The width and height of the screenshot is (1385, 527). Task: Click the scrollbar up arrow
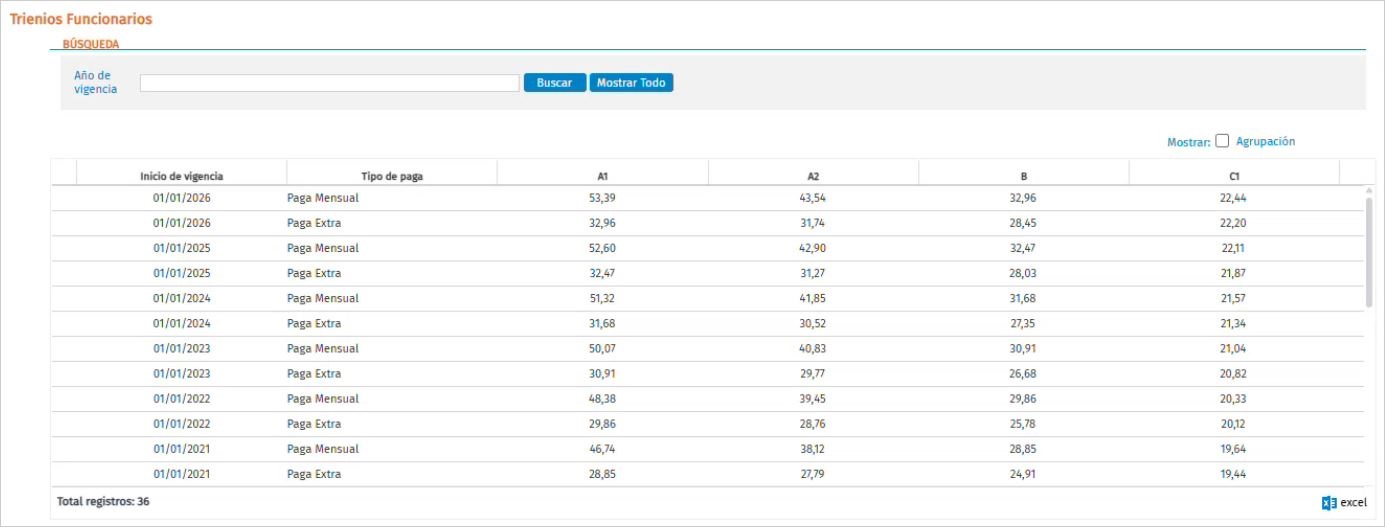[1369, 190]
